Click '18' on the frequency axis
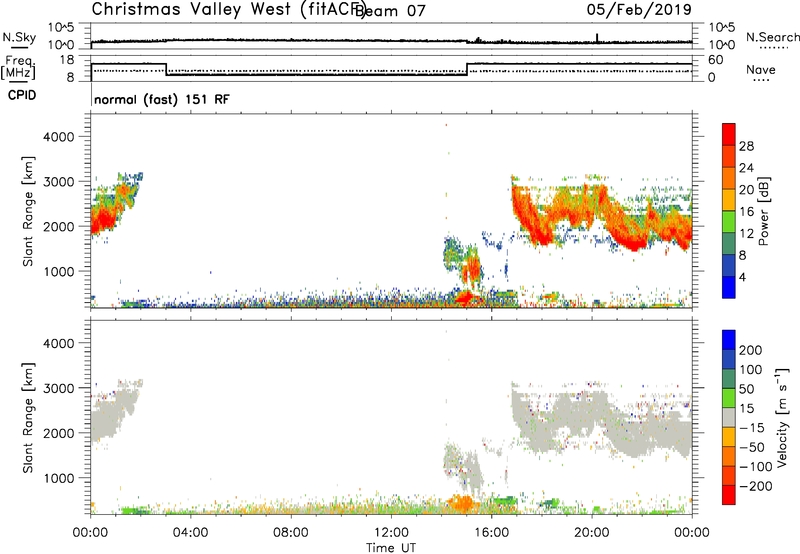The width and height of the screenshot is (800, 554). pyautogui.click(x=68, y=60)
